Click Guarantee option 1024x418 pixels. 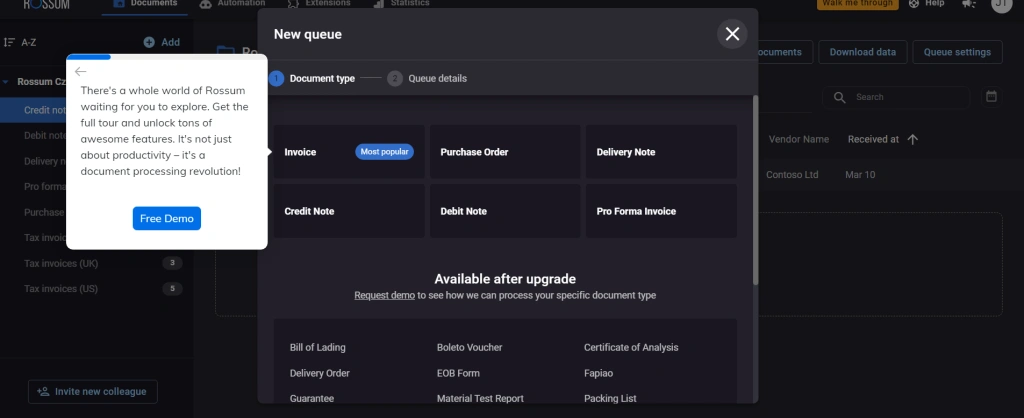tap(312, 398)
